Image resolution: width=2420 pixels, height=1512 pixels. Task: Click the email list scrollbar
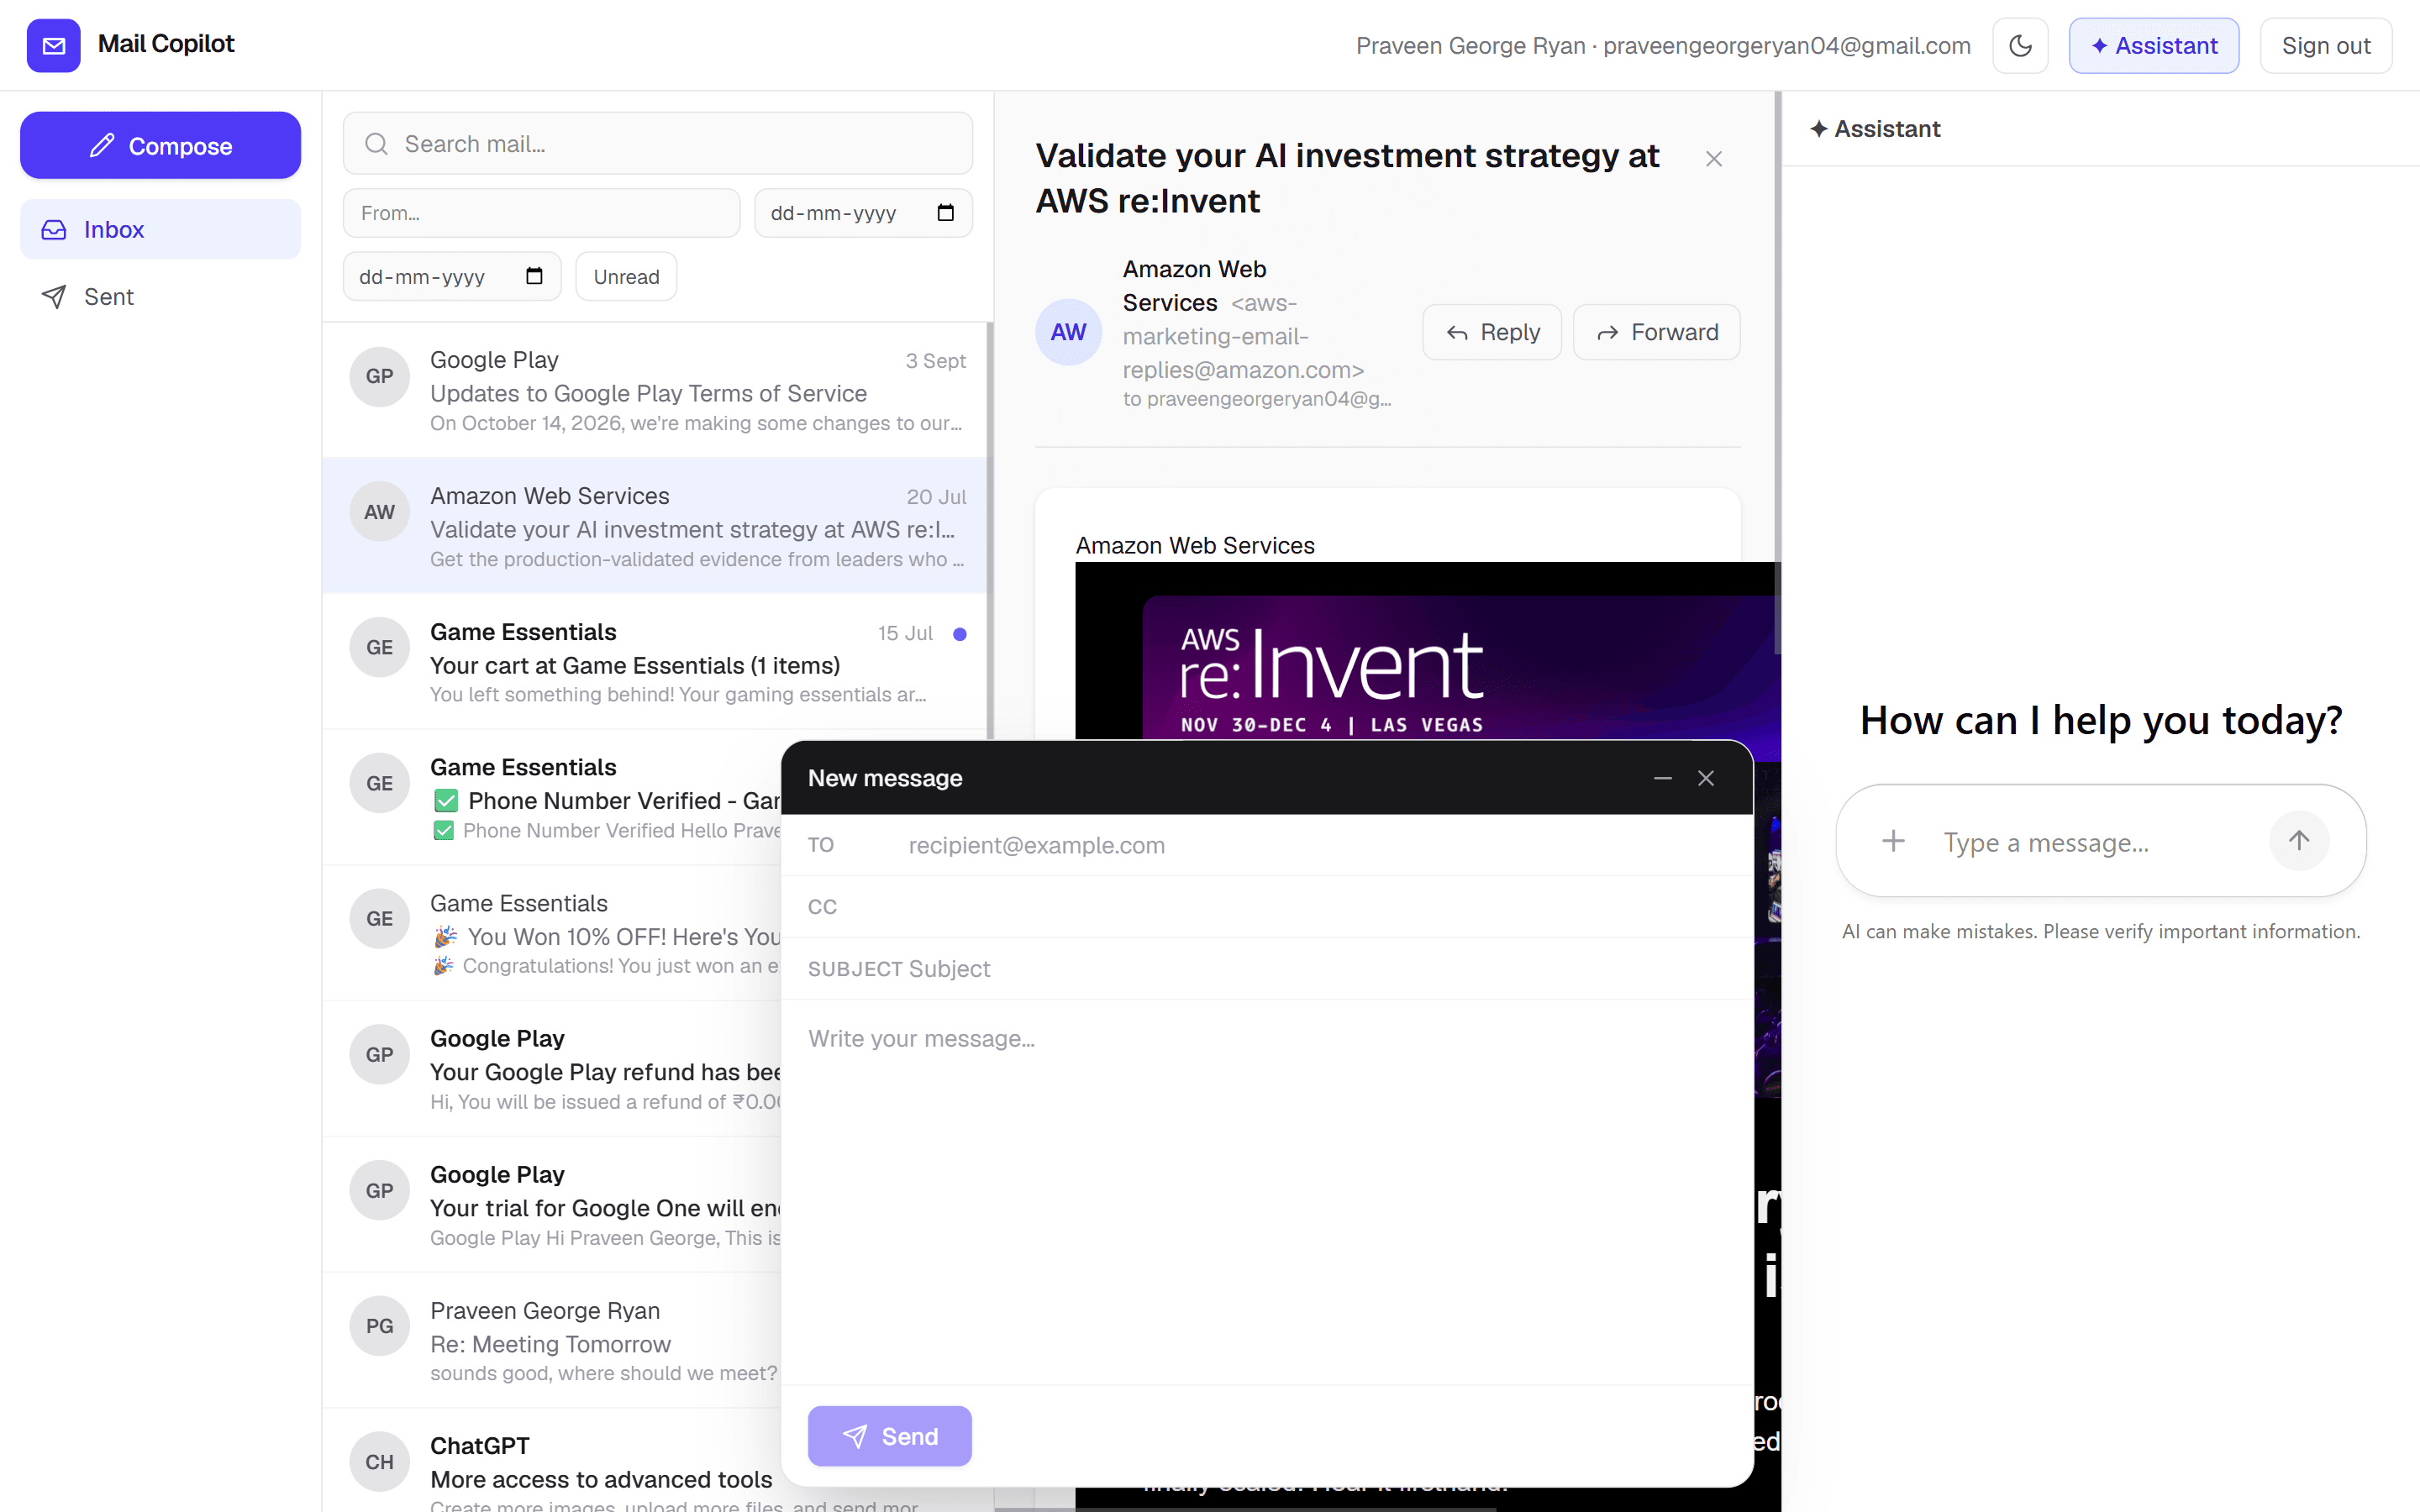click(x=989, y=530)
